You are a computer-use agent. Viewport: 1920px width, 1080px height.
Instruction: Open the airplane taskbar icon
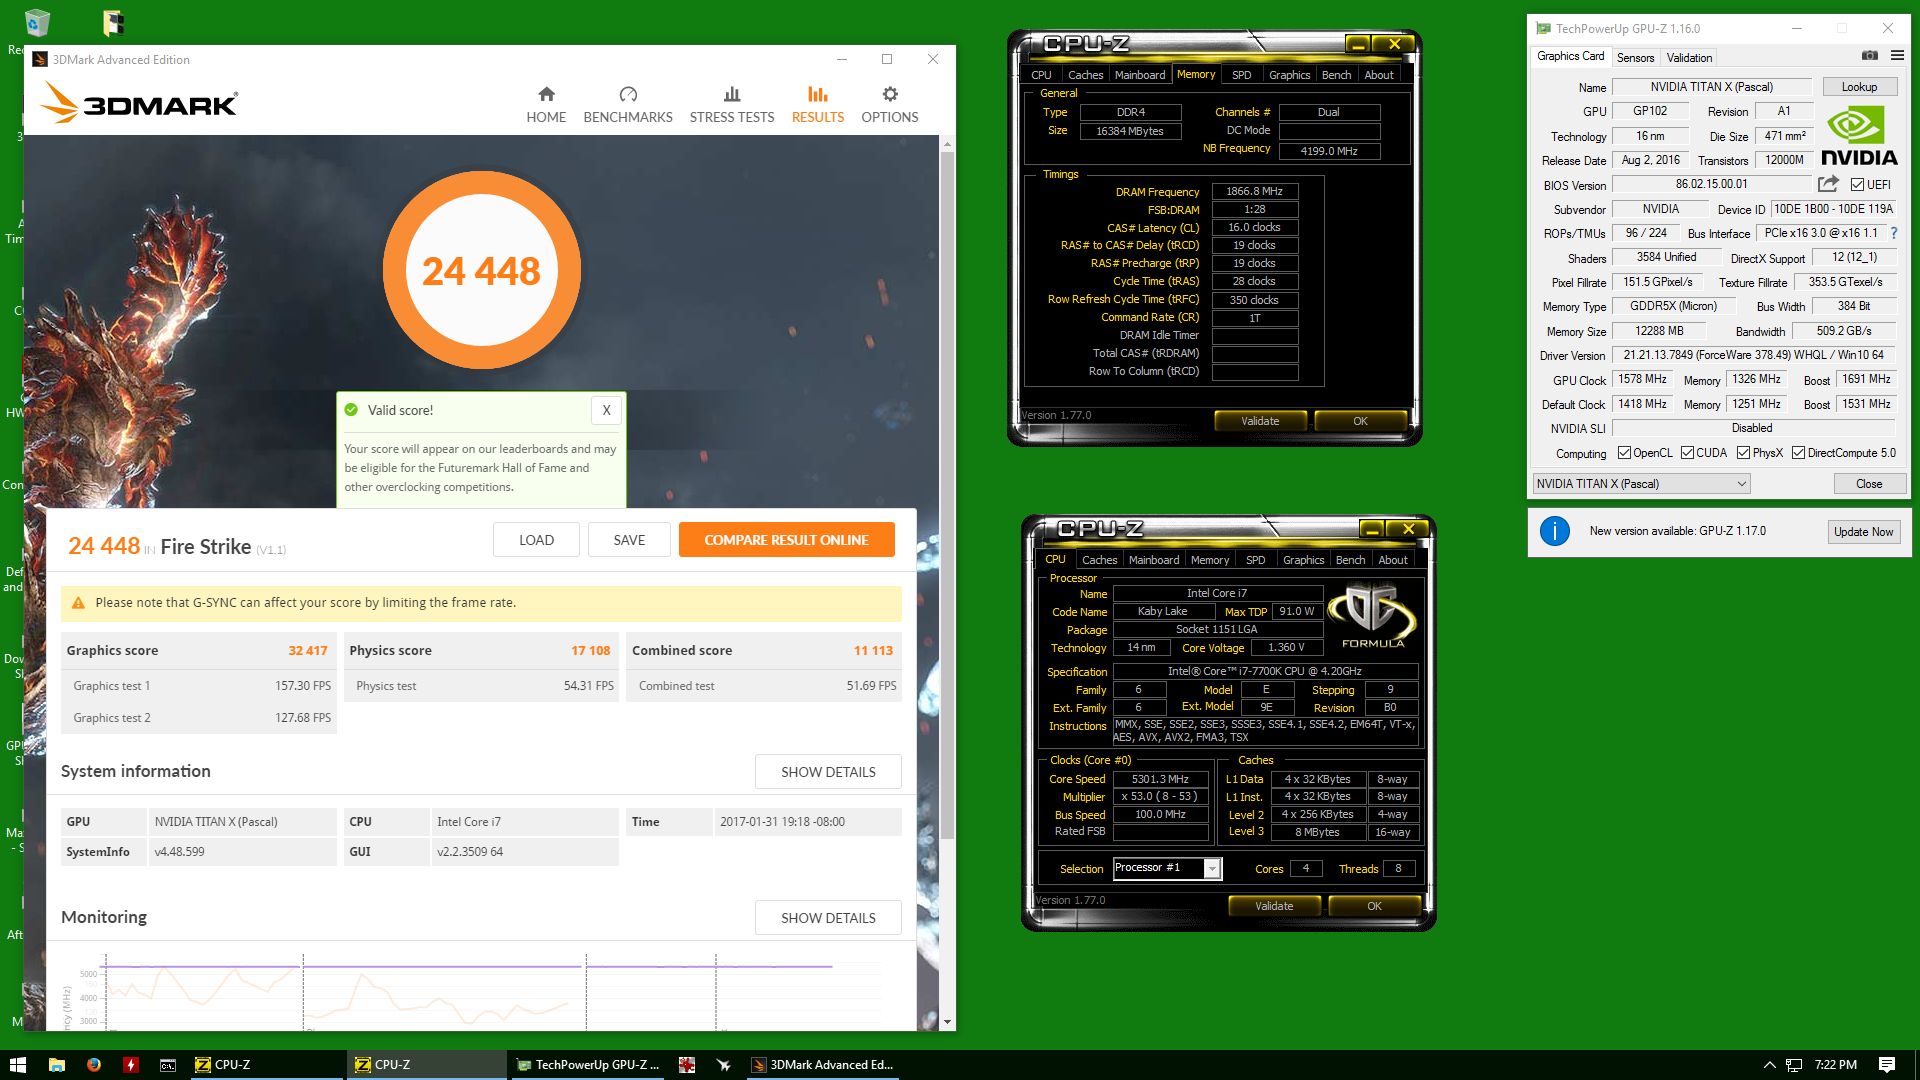[x=723, y=1065]
